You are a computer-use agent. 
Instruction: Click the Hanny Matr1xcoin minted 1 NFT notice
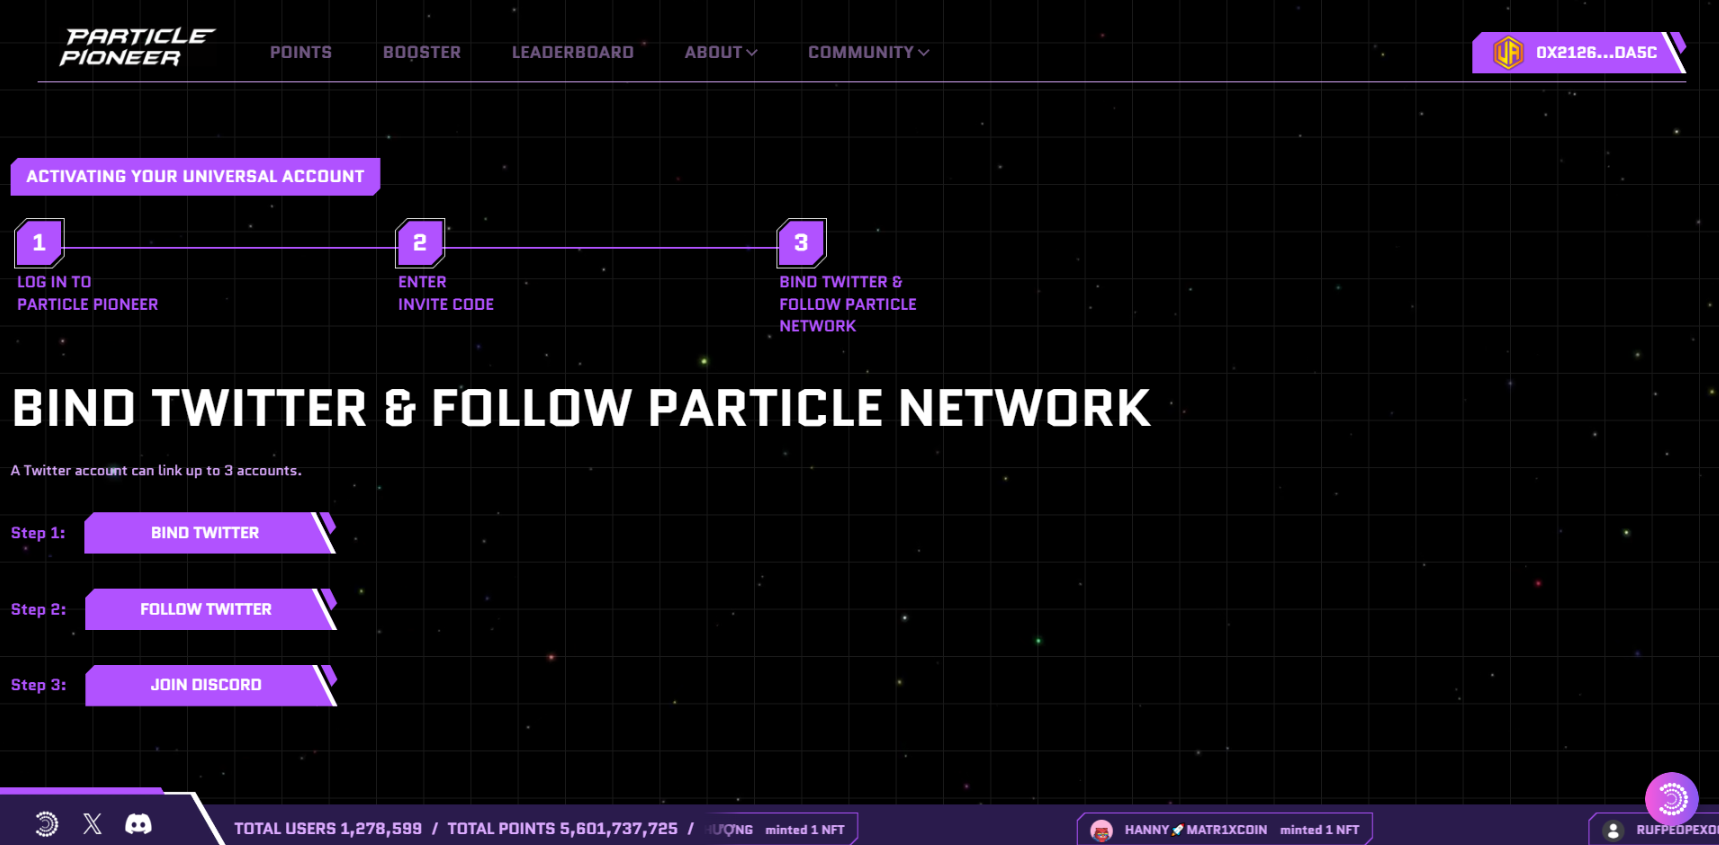[x=1225, y=829]
